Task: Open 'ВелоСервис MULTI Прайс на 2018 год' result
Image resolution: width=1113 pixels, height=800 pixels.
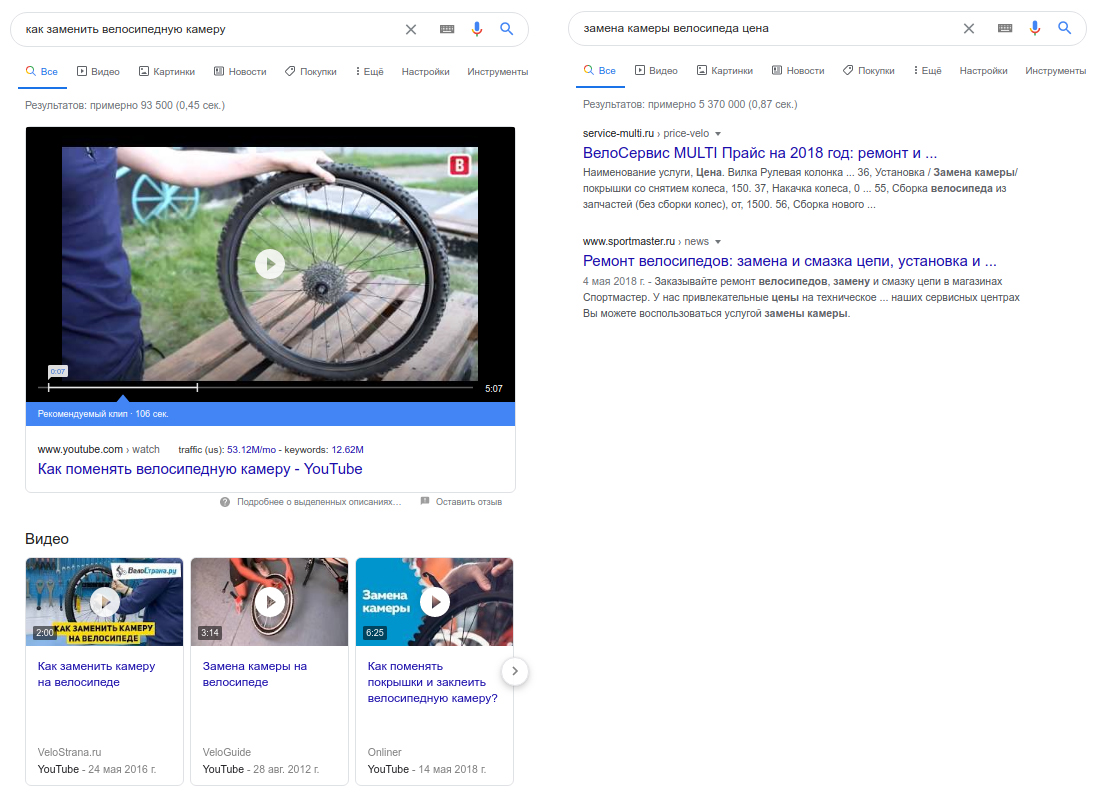Action: tap(759, 153)
